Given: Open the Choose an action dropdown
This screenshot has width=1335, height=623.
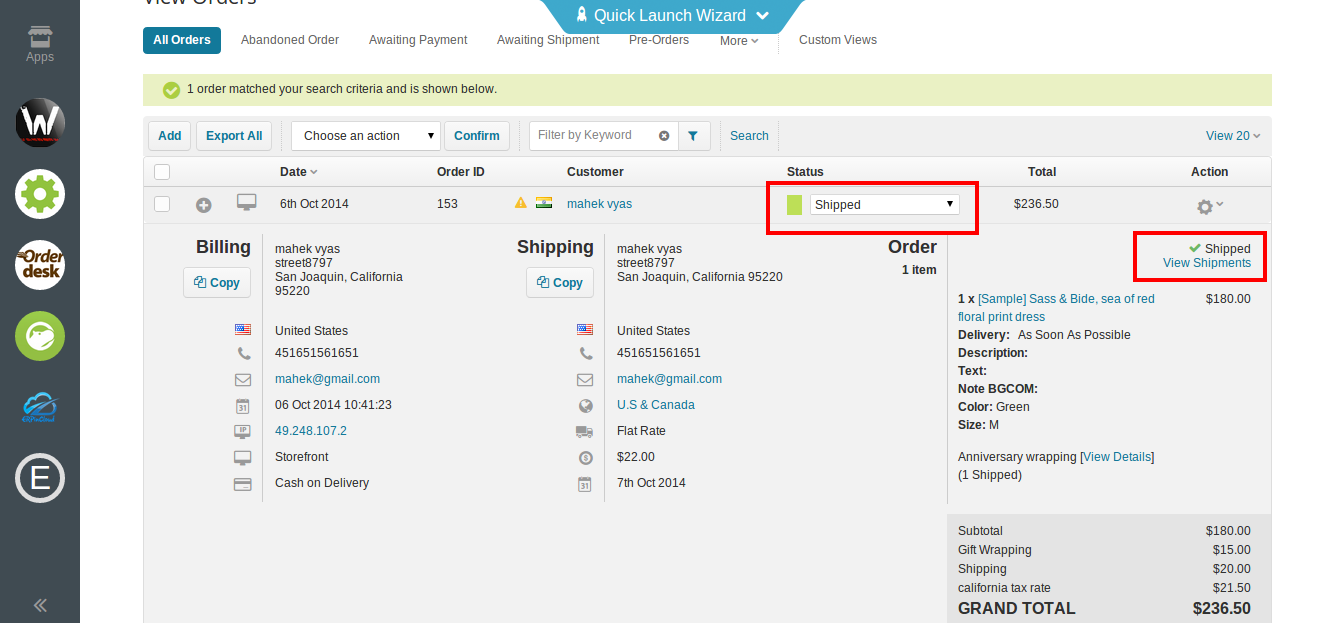Looking at the screenshot, I should [364, 134].
